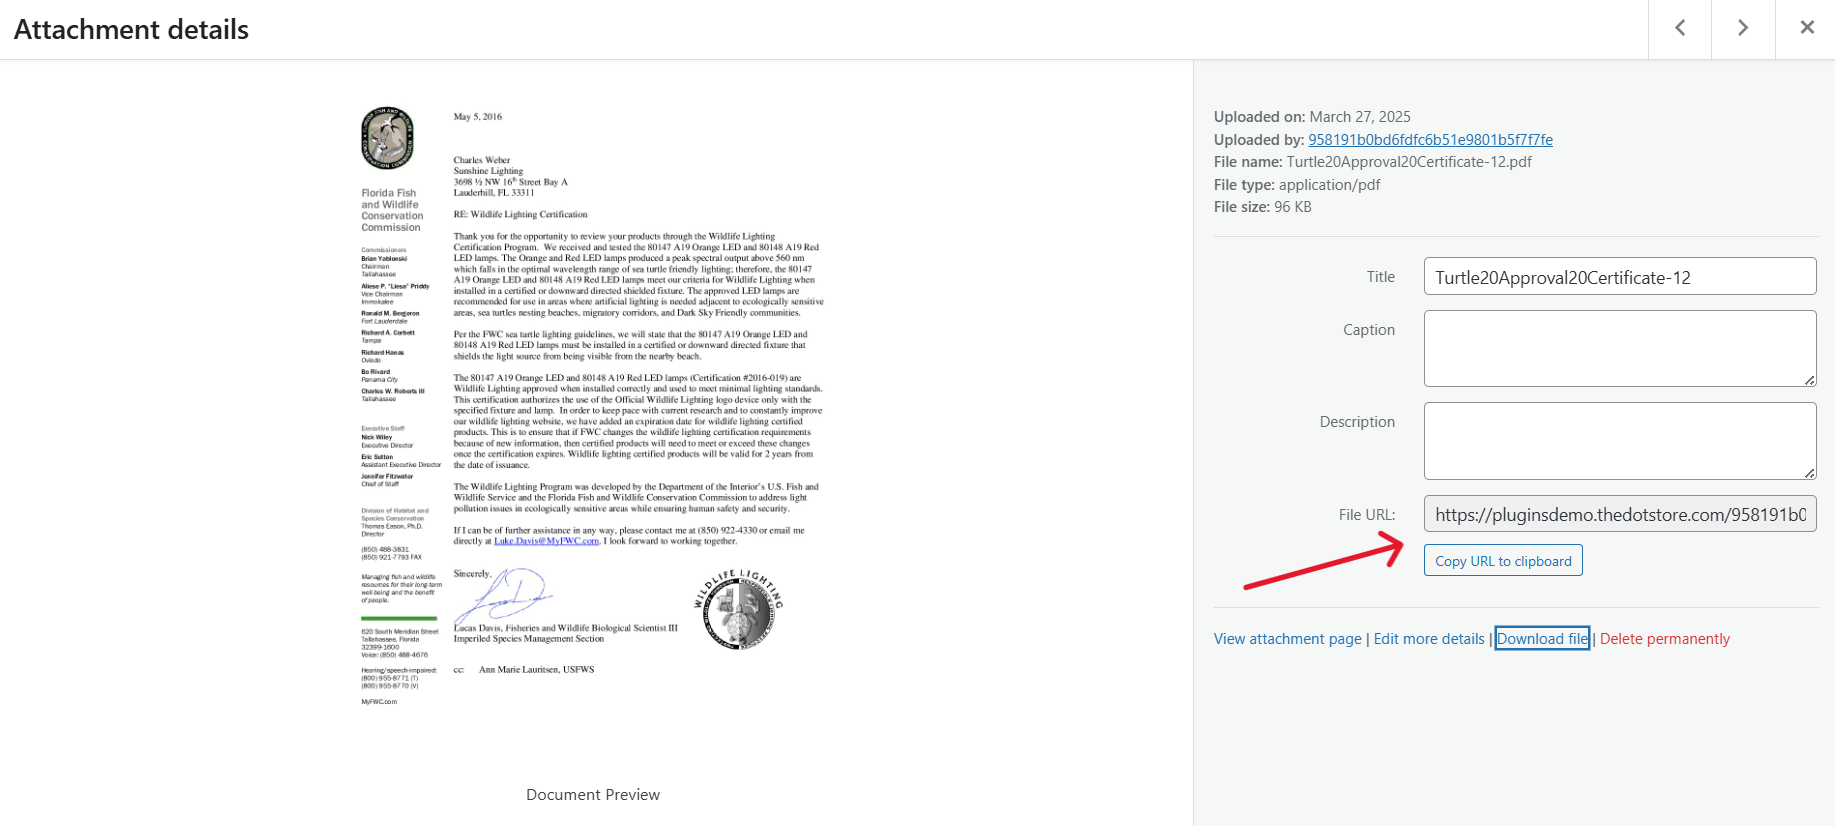Screen dimensions: 1835x826
Task: Focus the Description text area
Action: point(1619,440)
